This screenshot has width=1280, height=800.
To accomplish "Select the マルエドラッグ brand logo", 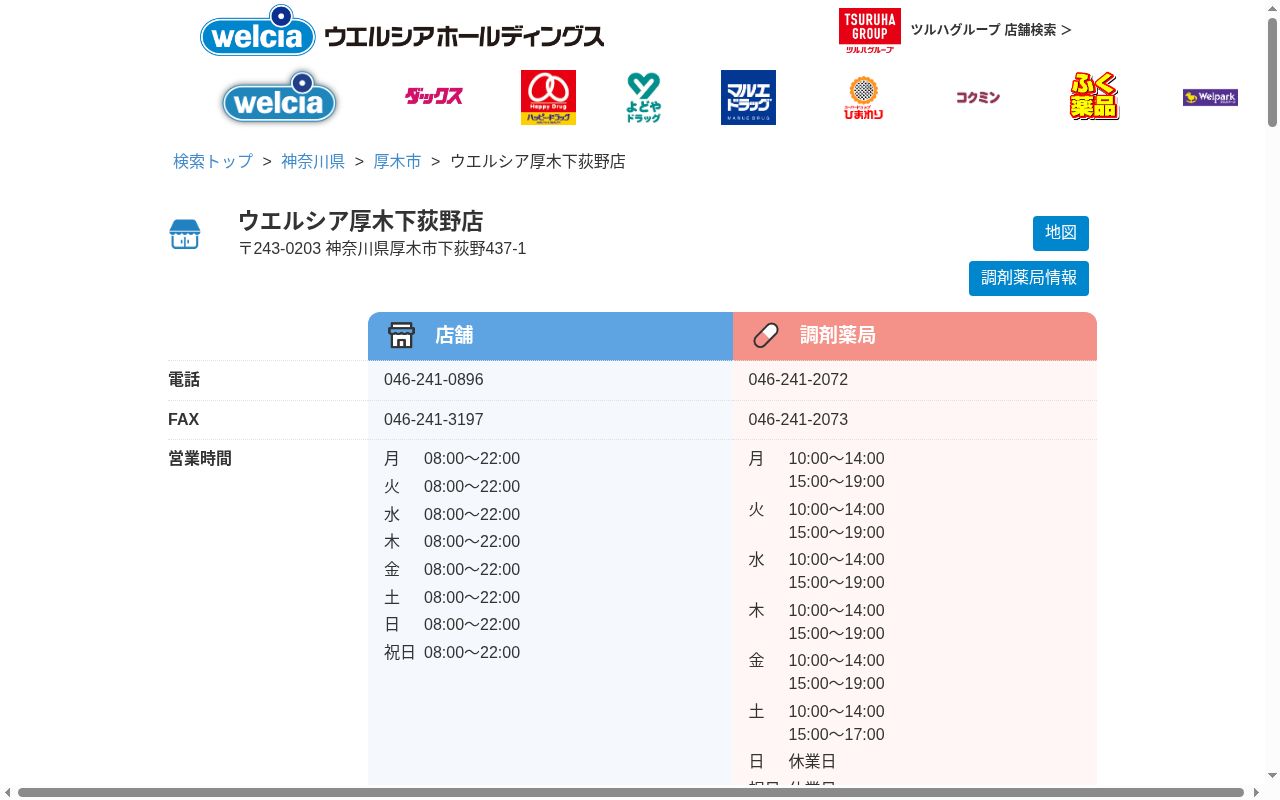I will coord(748,97).
